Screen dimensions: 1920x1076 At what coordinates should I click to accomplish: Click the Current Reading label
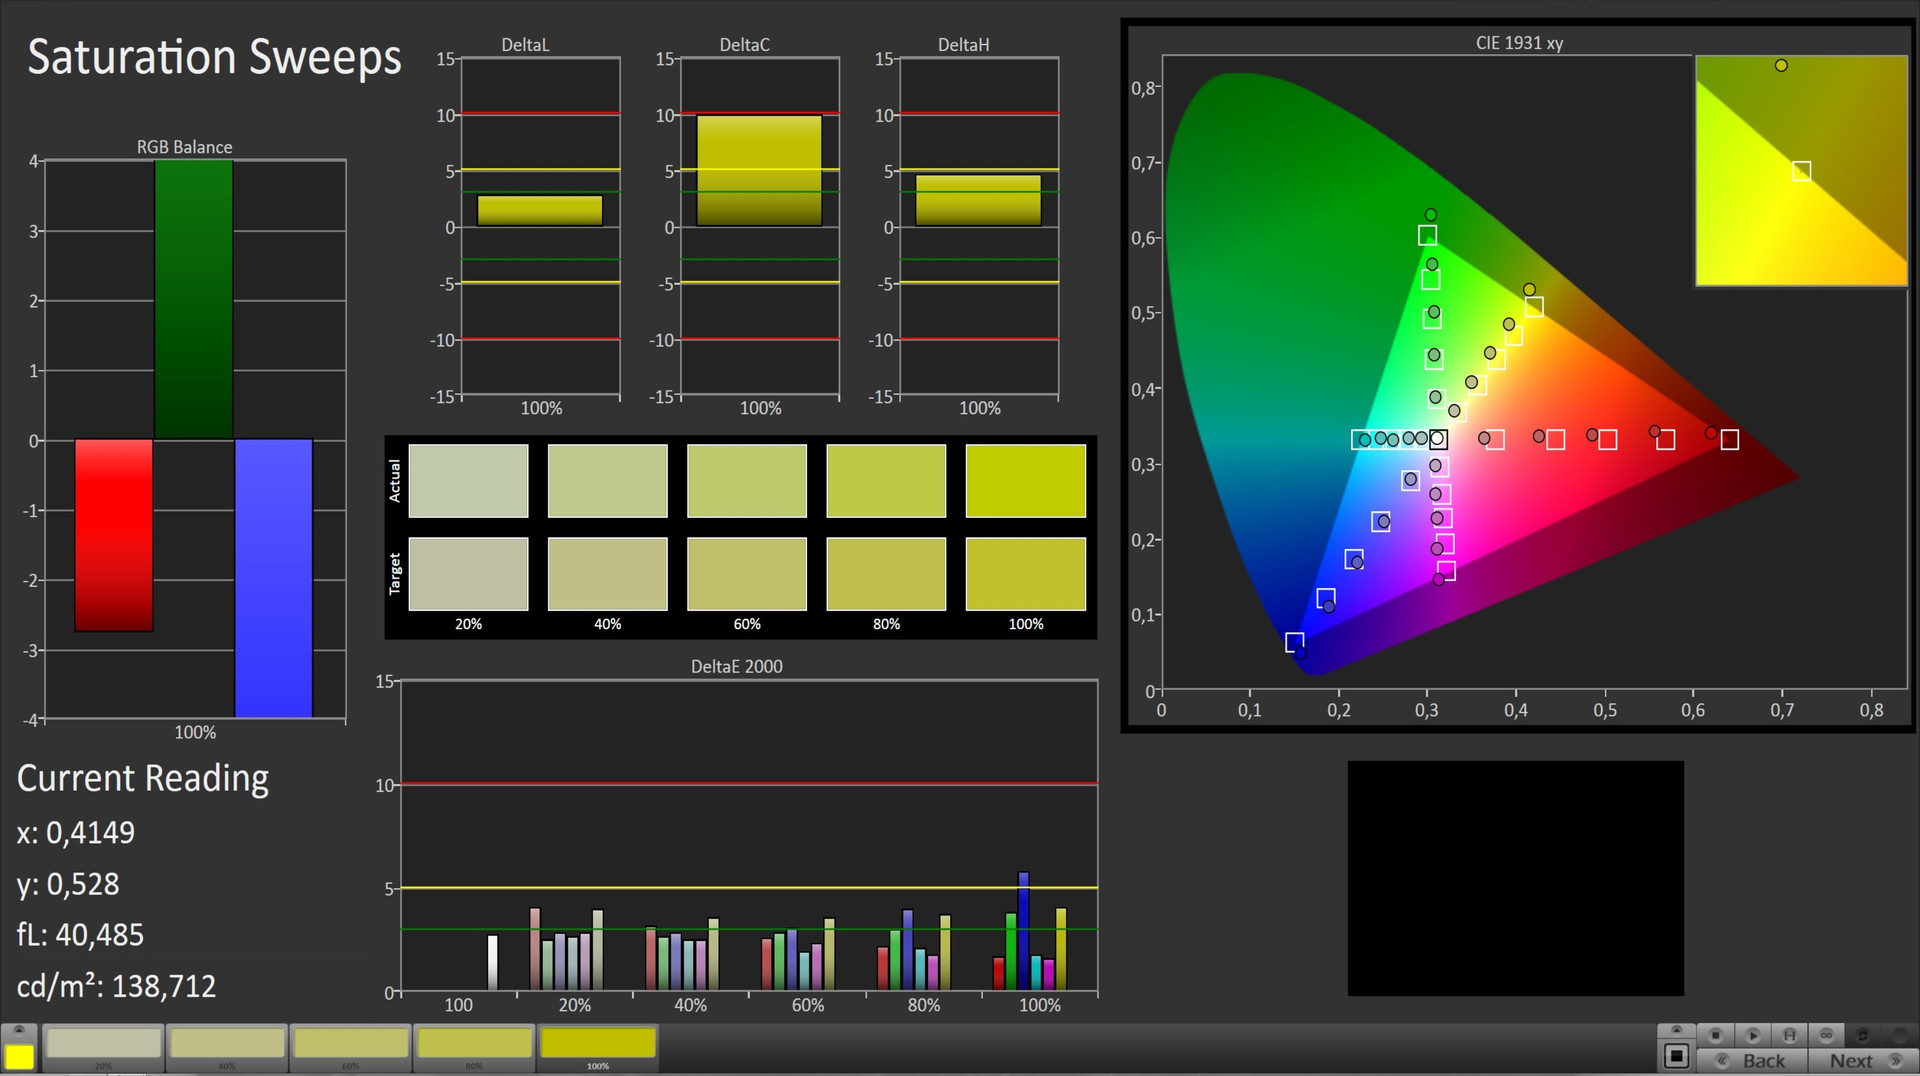[143, 779]
